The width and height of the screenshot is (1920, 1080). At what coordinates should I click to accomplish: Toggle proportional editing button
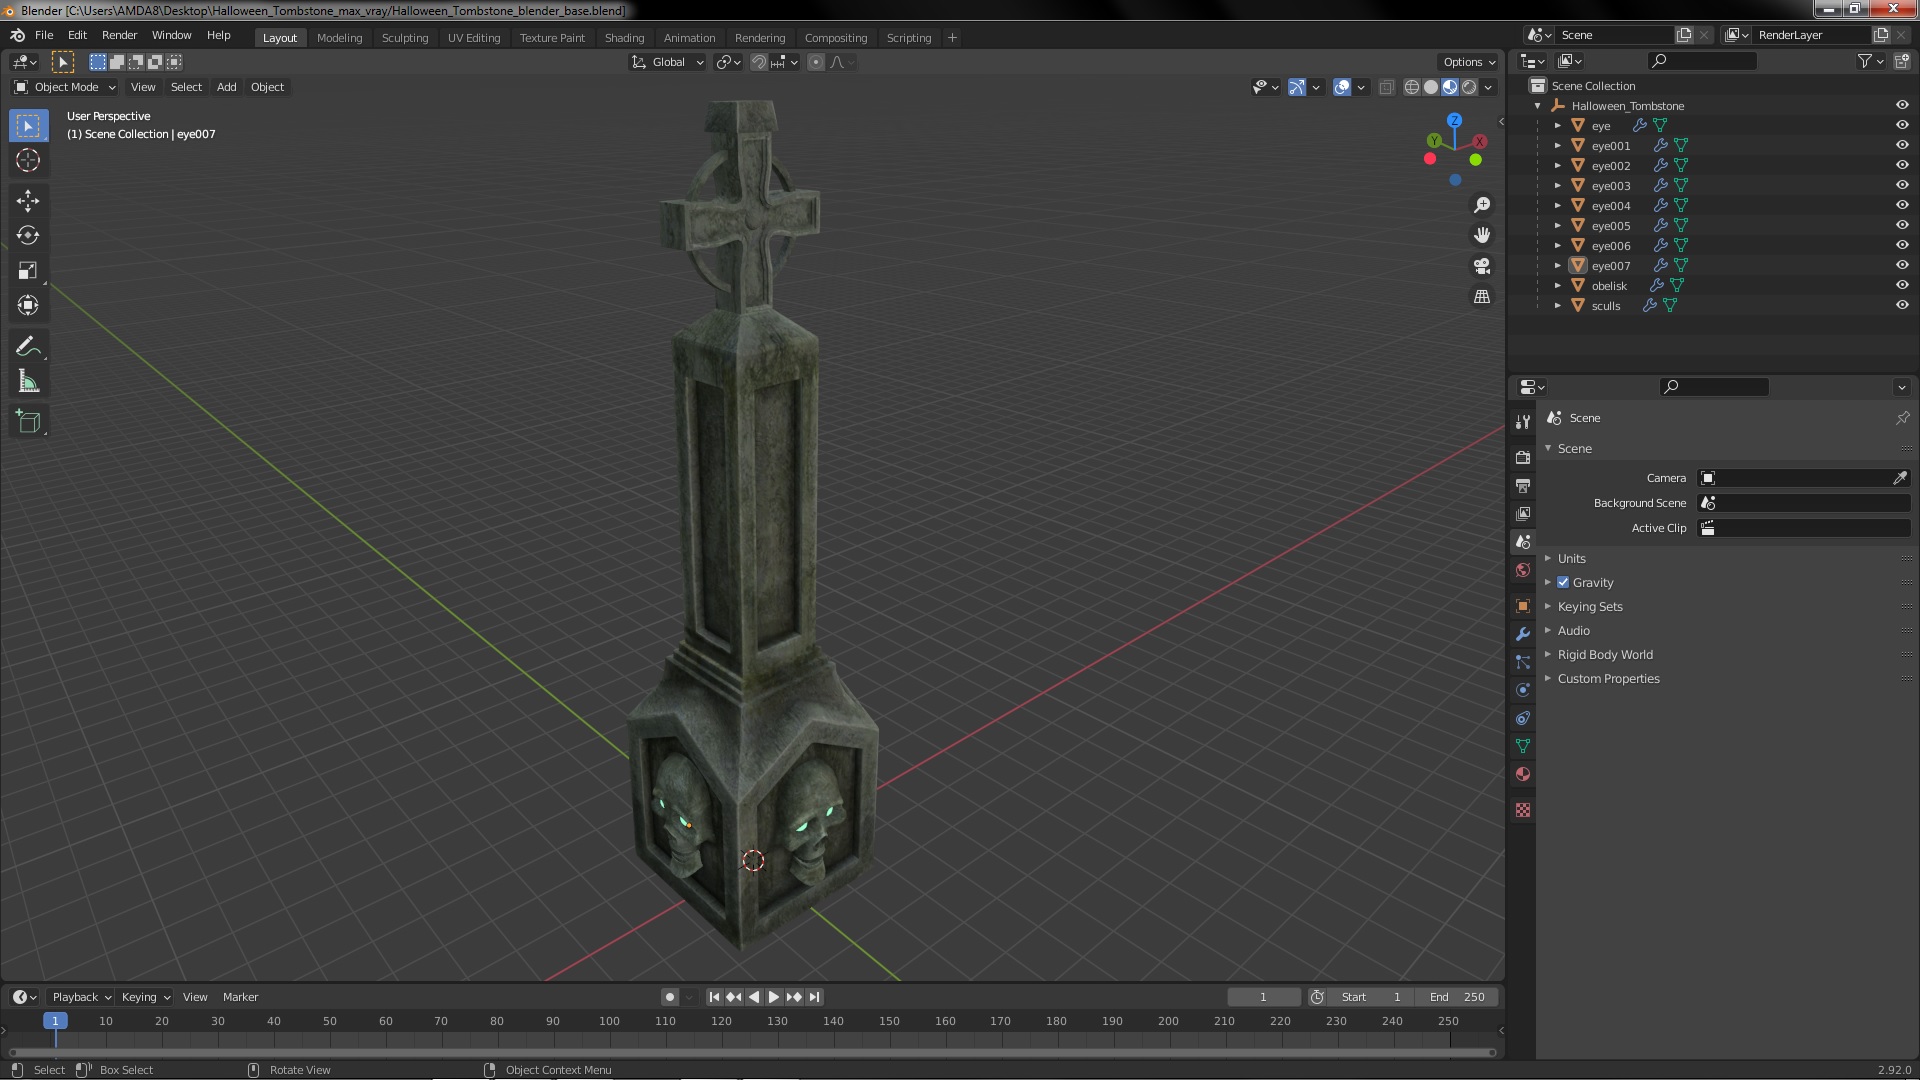click(x=816, y=62)
